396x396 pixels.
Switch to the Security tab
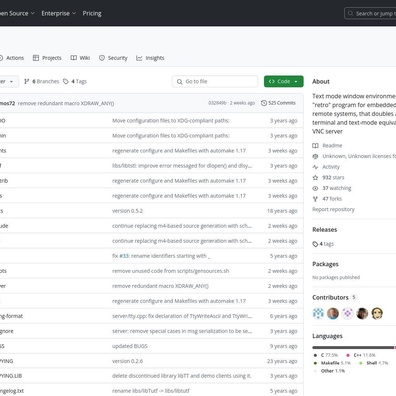[x=113, y=58]
